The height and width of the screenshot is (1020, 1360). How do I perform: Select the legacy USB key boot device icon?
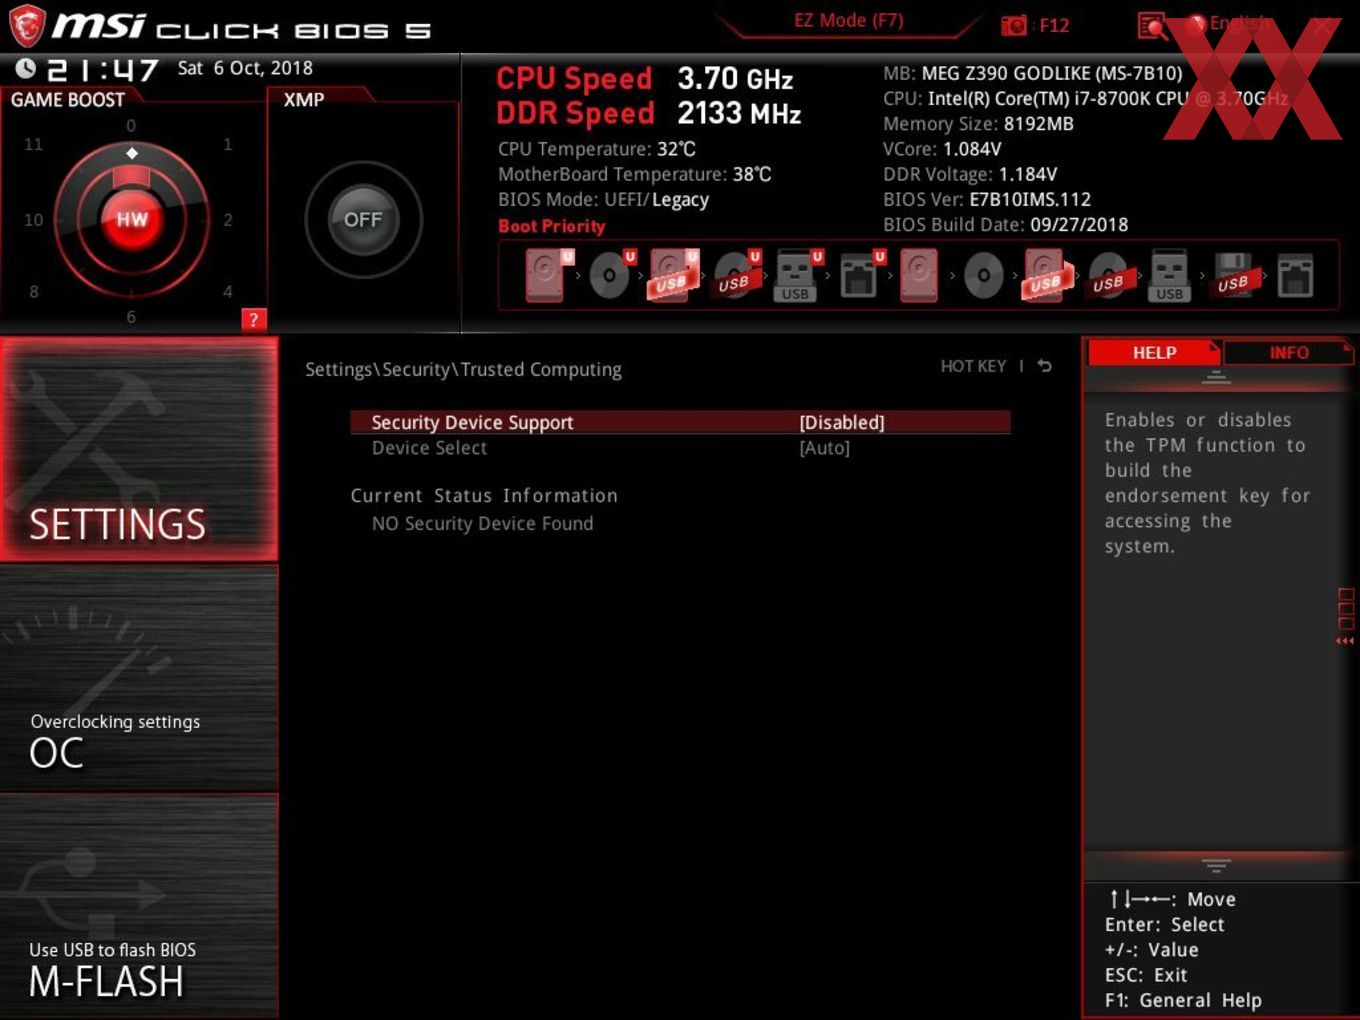click(x=1169, y=275)
